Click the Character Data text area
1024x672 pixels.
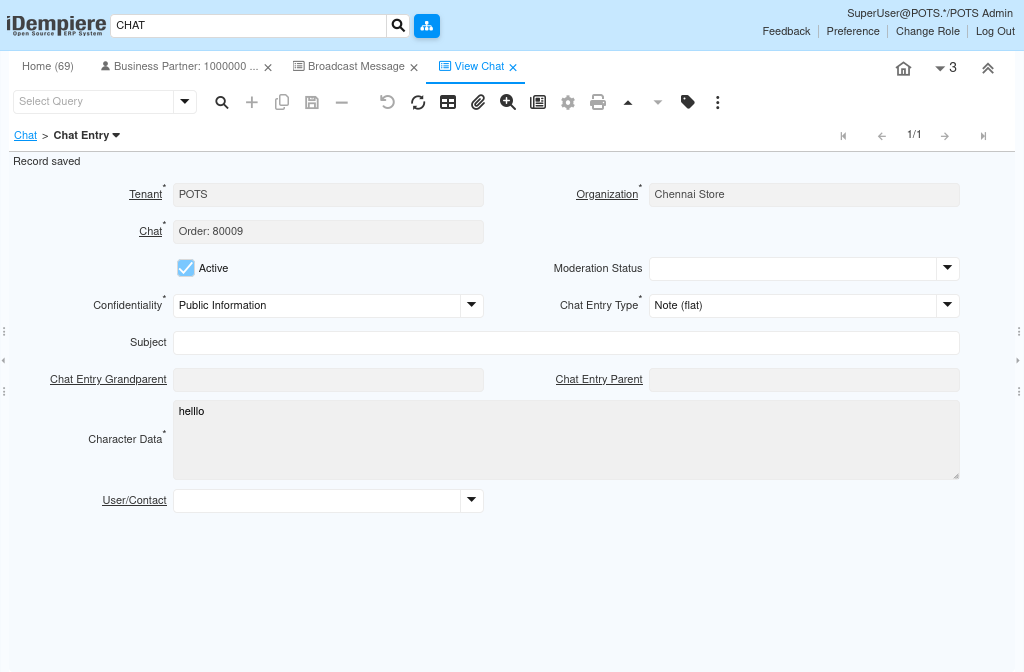point(566,440)
